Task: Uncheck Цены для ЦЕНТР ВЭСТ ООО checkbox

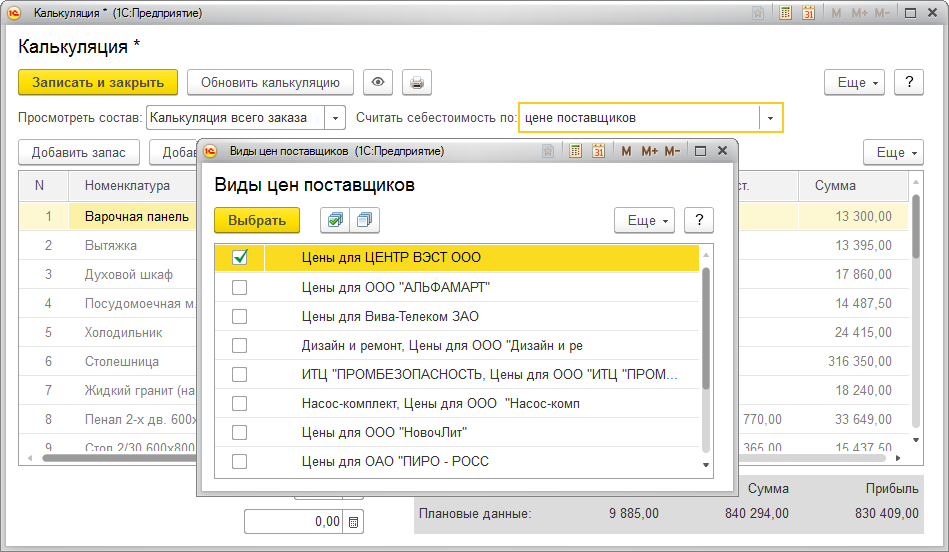Action: click(x=240, y=258)
